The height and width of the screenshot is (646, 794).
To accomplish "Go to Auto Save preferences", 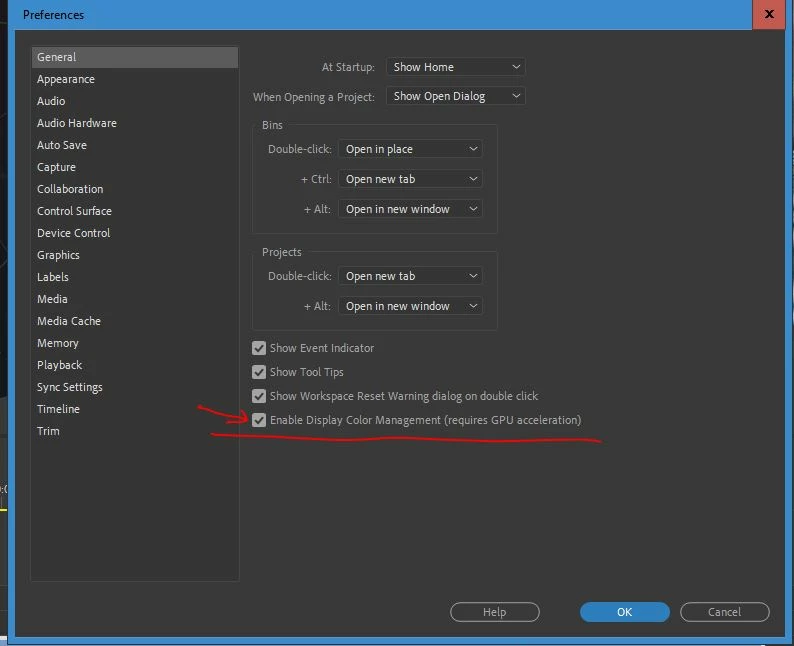I will (x=135, y=145).
